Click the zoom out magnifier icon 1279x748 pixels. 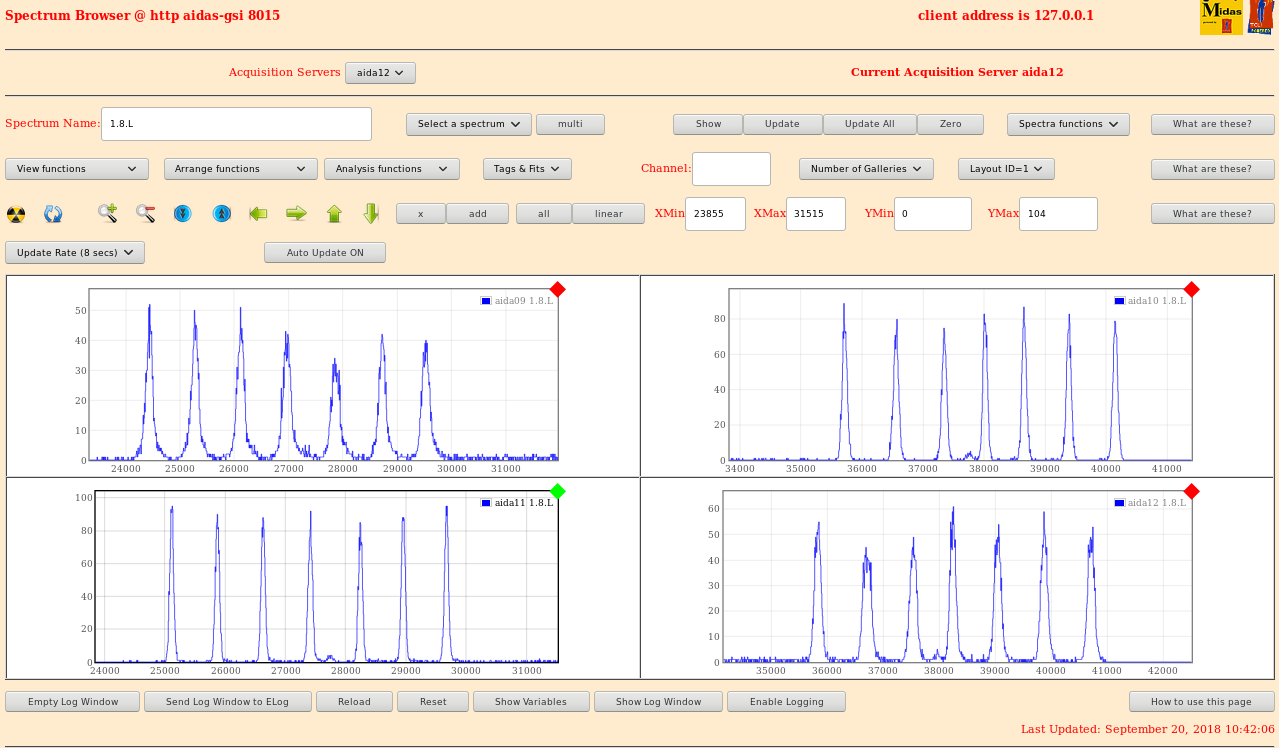tap(146, 213)
